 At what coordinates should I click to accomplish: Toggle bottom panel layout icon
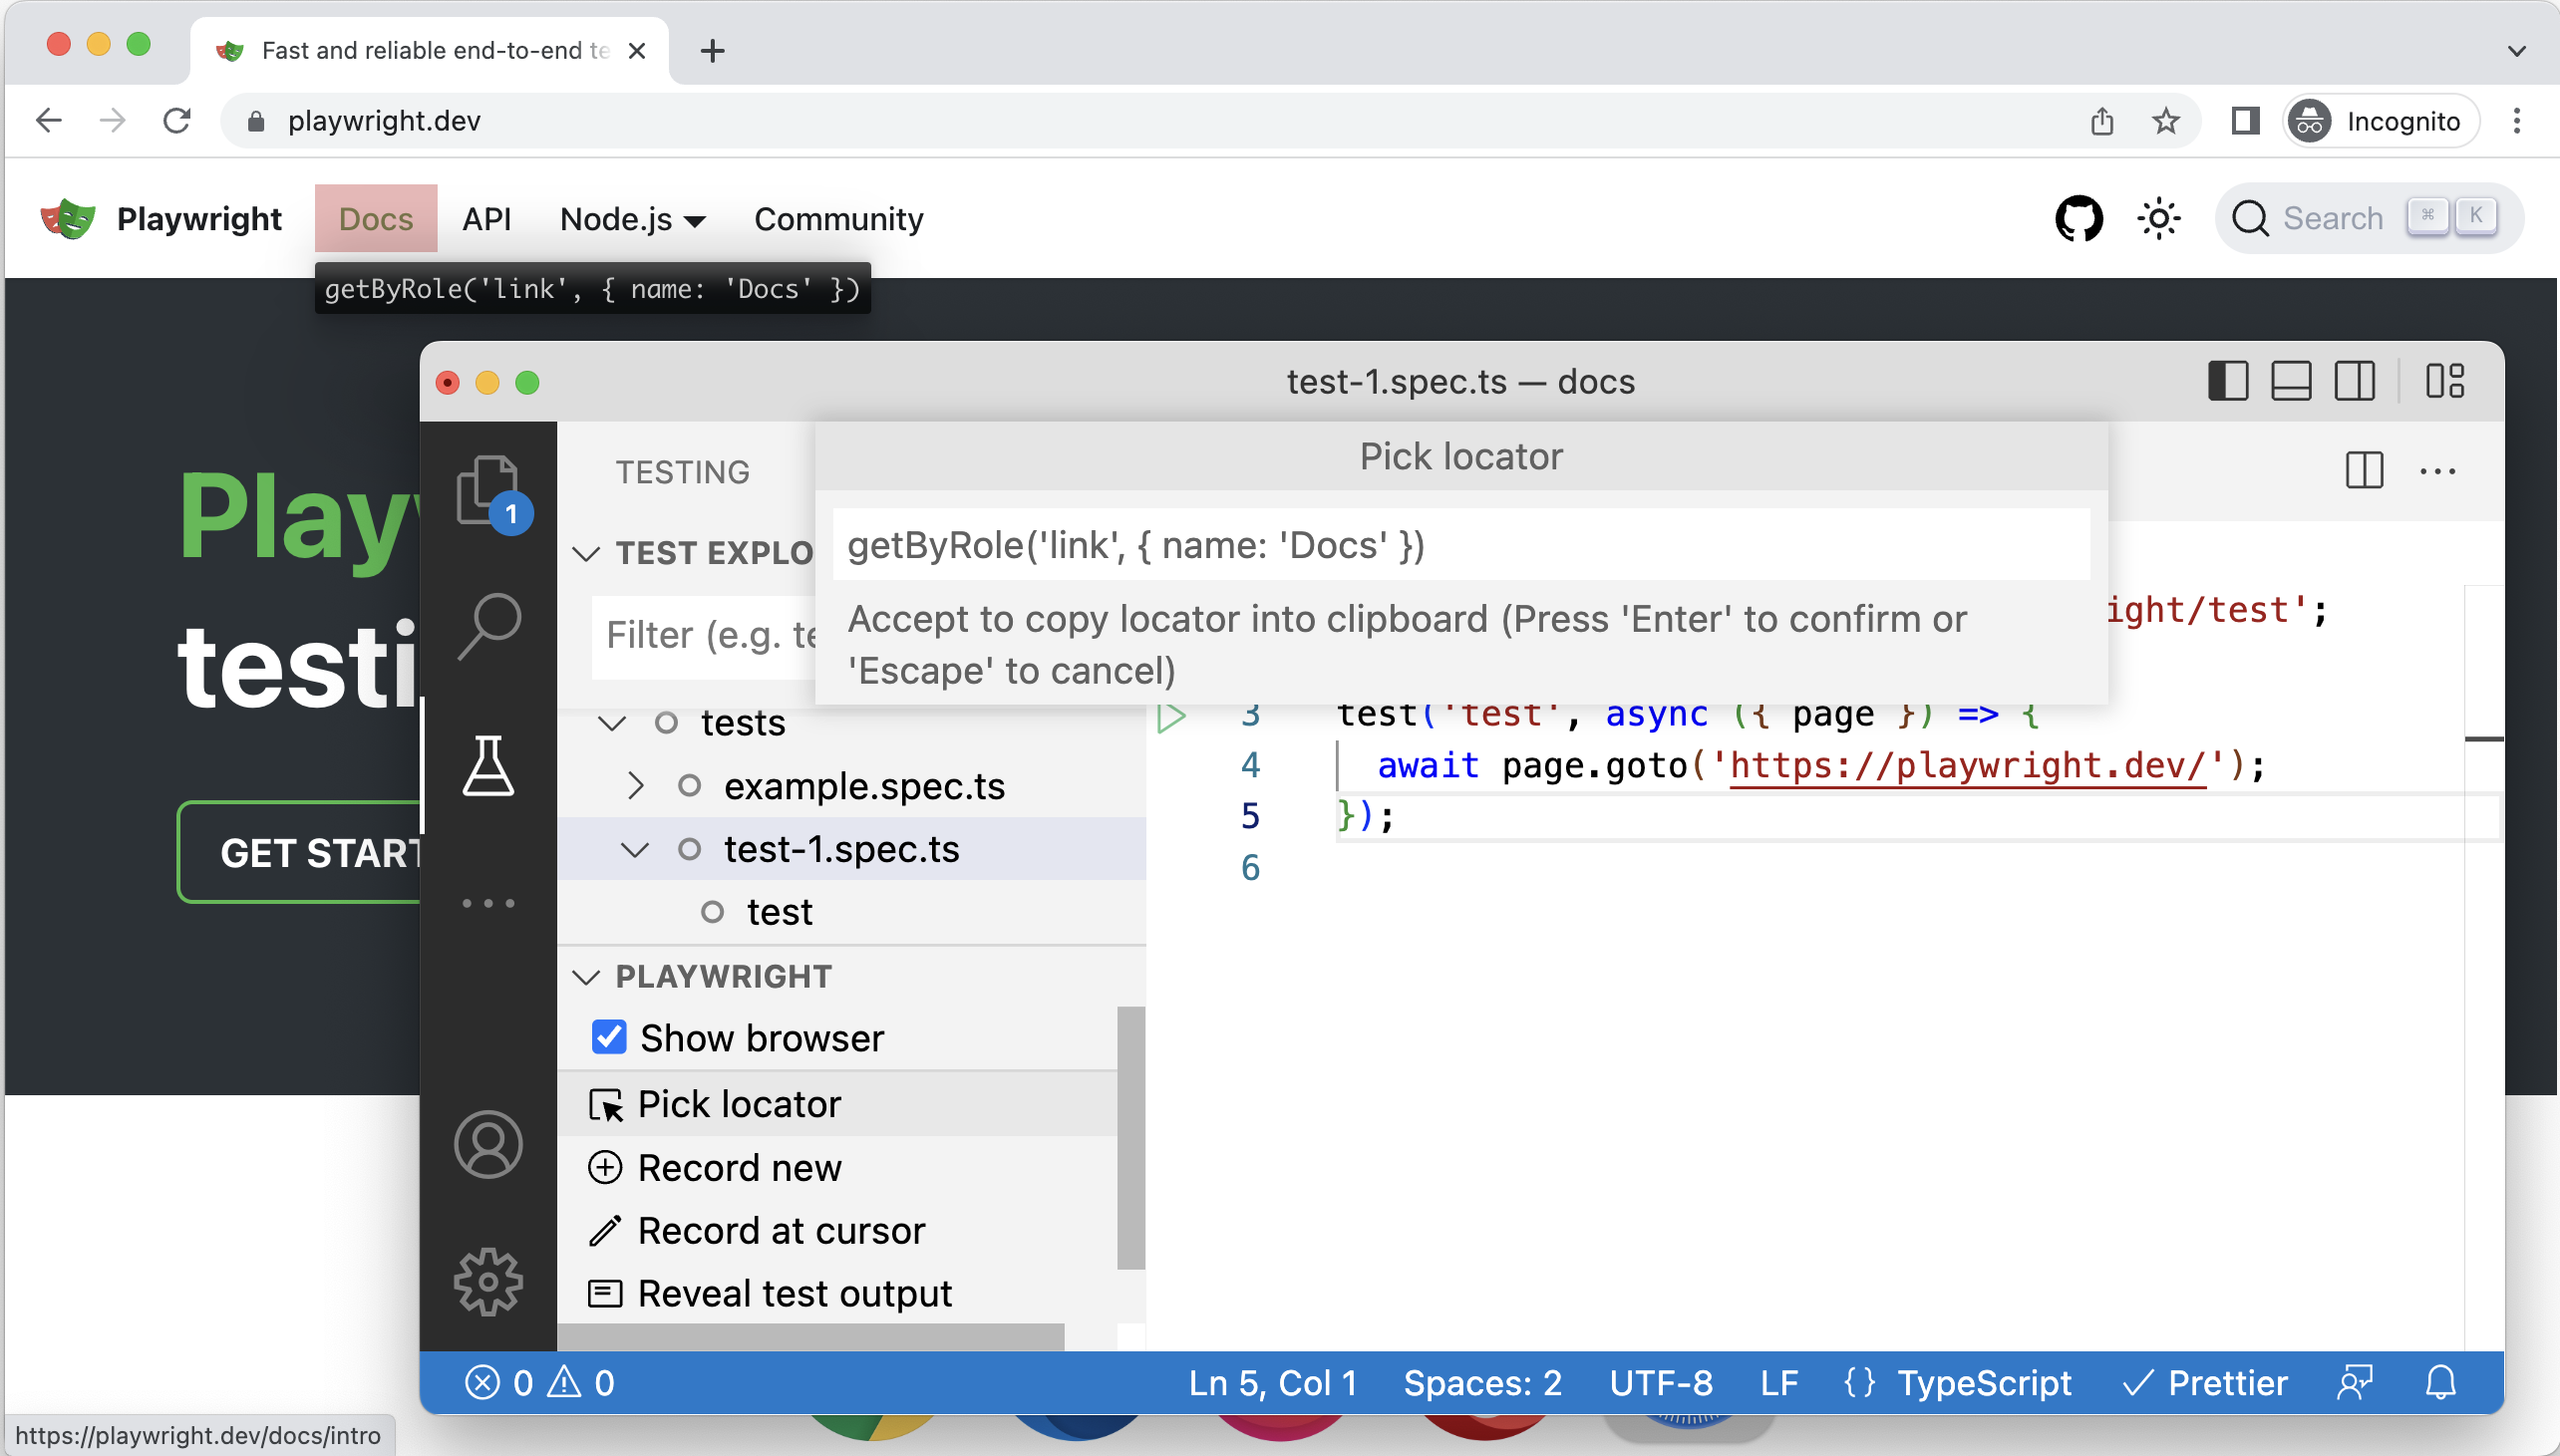pyautogui.click(x=2291, y=381)
